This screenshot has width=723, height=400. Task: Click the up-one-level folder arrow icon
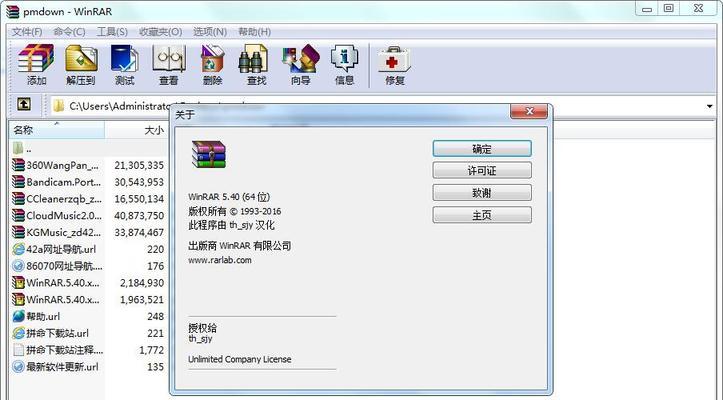(24, 104)
